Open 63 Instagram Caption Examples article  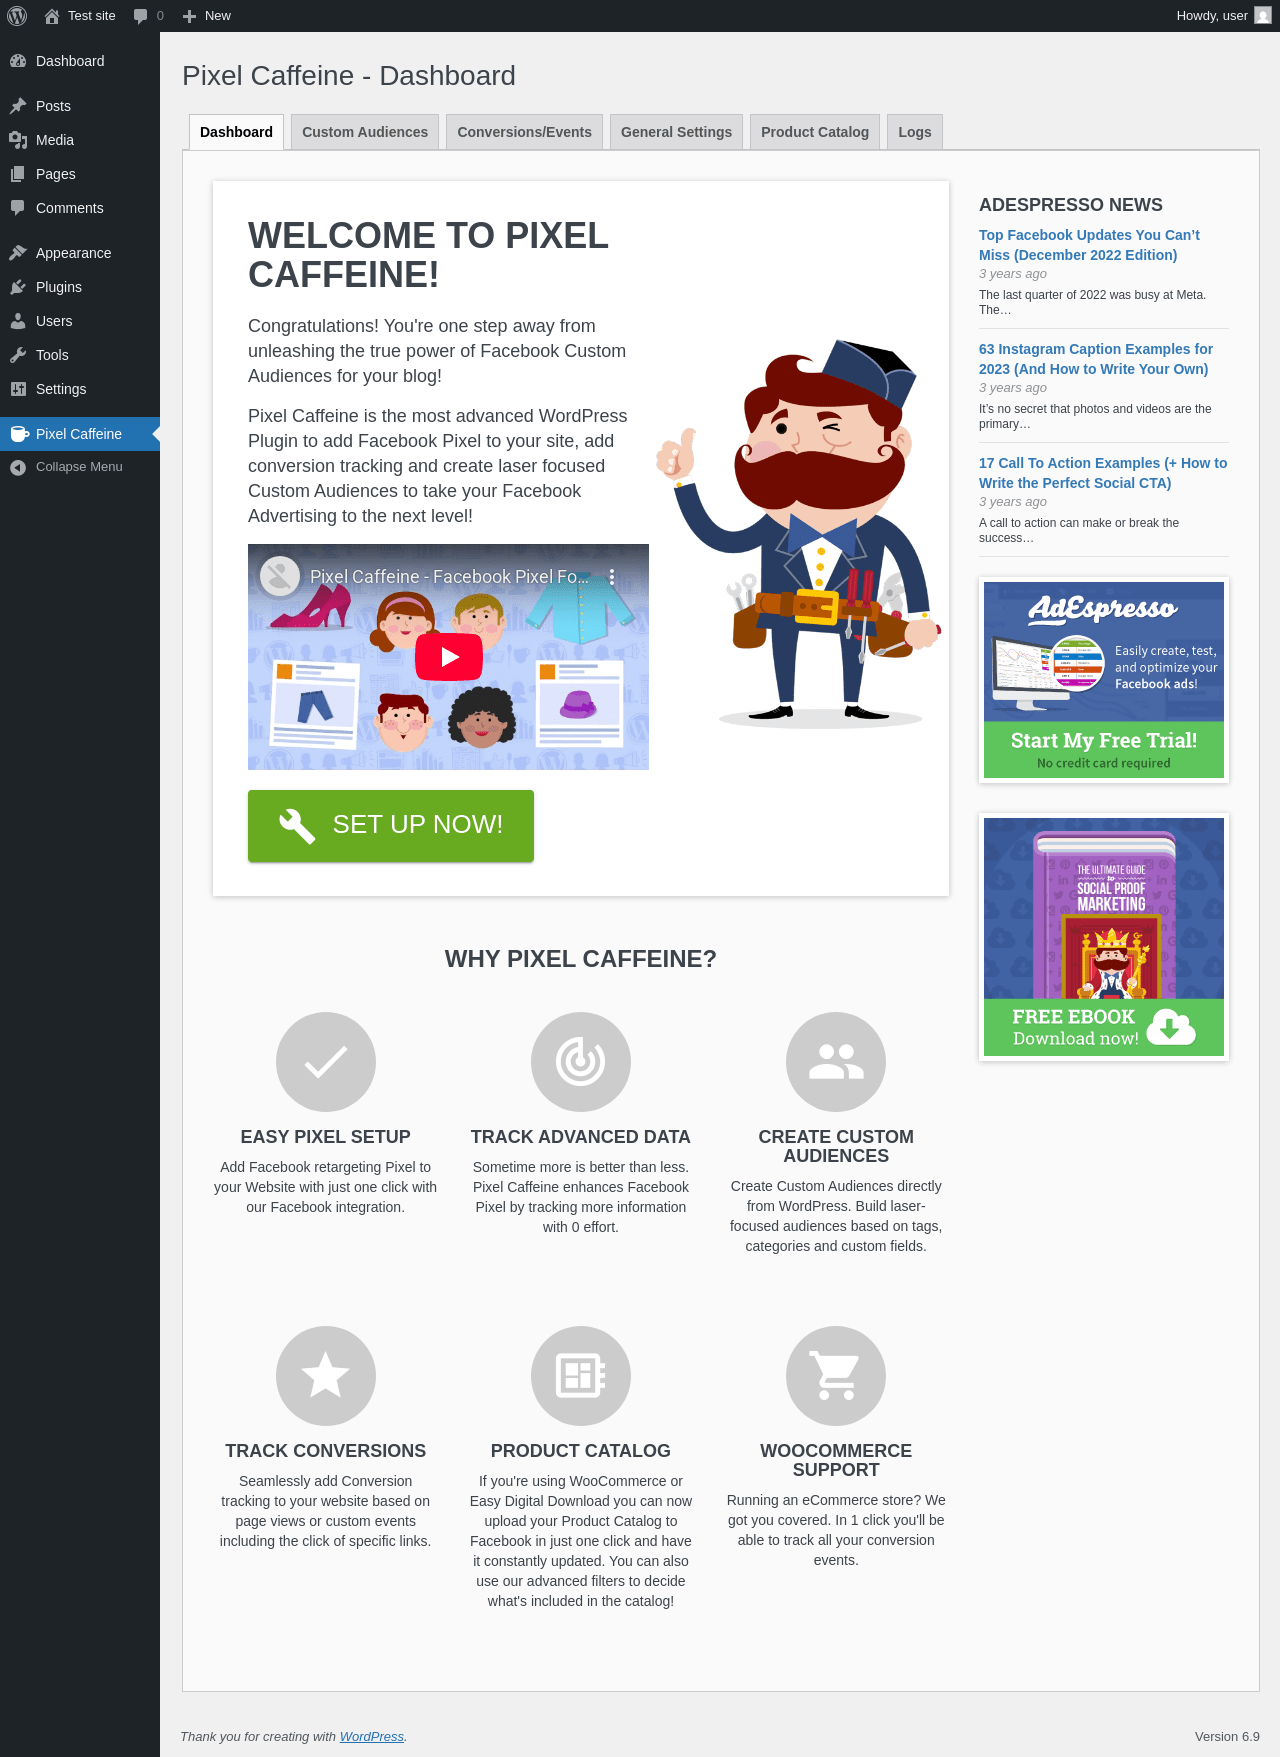1096,359
